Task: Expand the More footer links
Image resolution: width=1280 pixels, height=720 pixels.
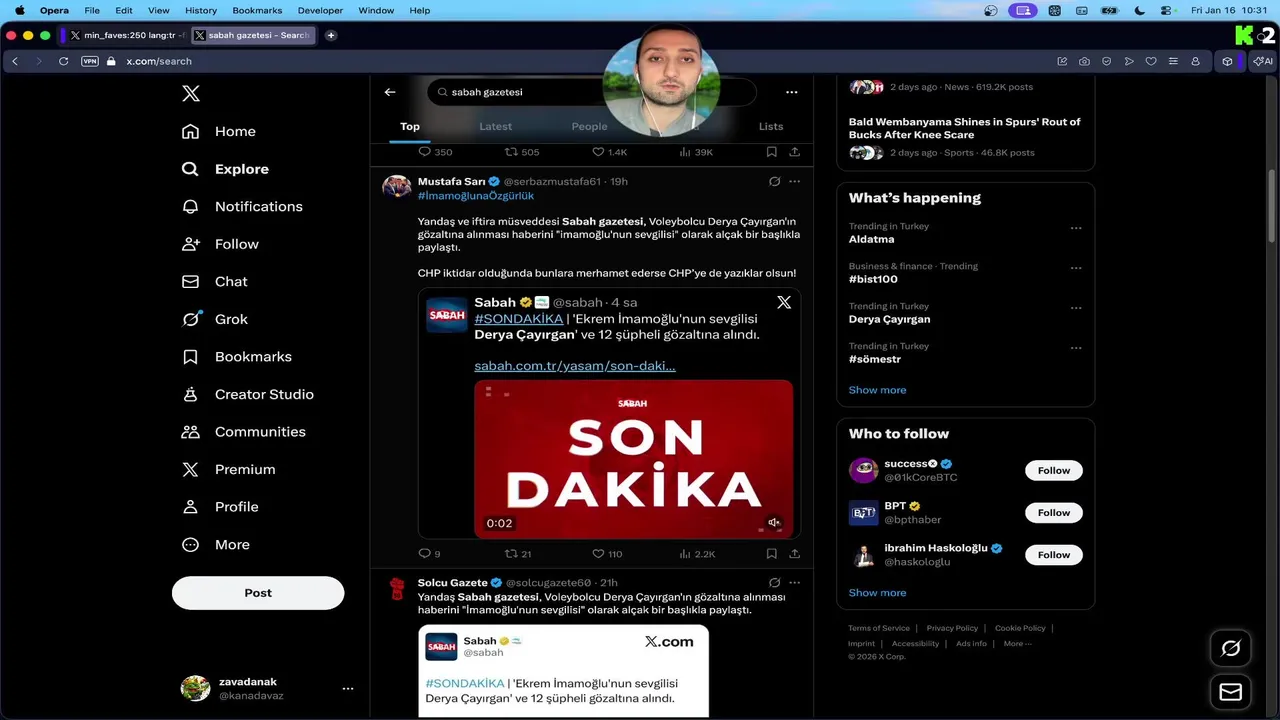Action: [1017, 643]
